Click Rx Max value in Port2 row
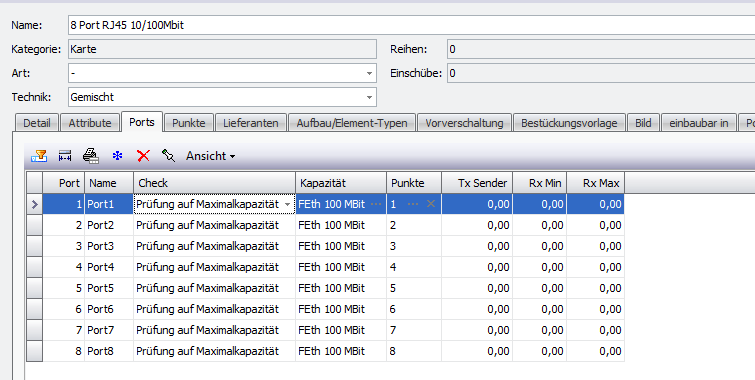 coord(596,225)
